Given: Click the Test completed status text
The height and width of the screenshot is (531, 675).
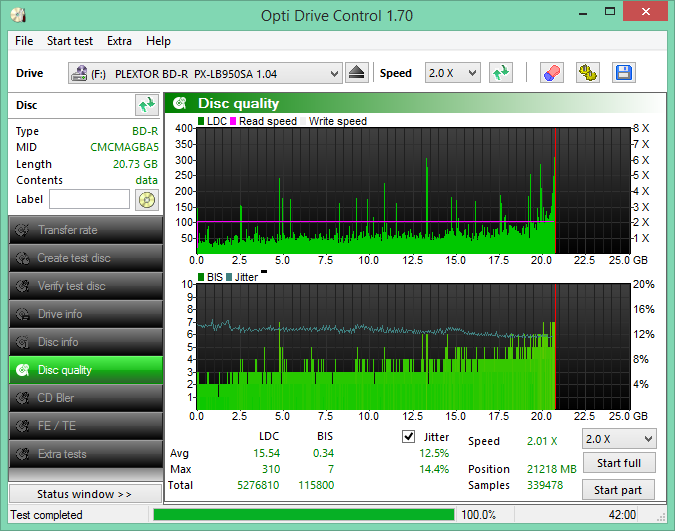Looking at the screenshot, I should point(46,515).
